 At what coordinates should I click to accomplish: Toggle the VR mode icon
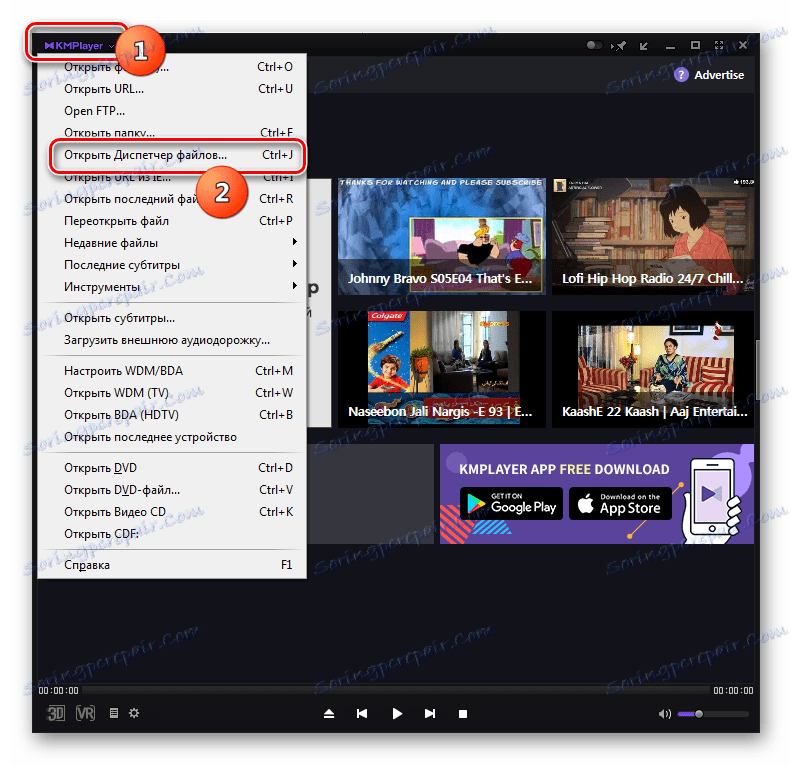pyautogui.click(x=85, y=713)
